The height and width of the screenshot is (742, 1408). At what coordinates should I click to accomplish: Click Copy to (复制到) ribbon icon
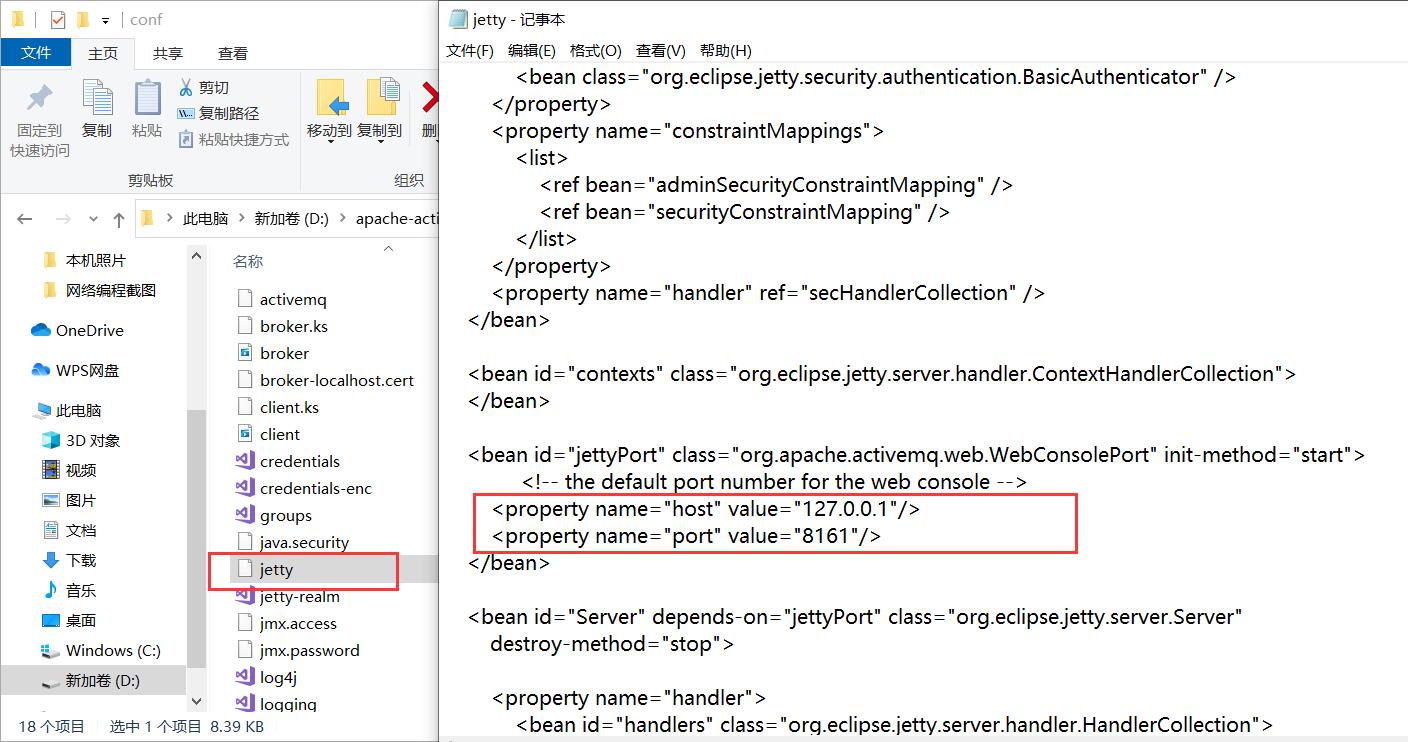click(381, 97)
